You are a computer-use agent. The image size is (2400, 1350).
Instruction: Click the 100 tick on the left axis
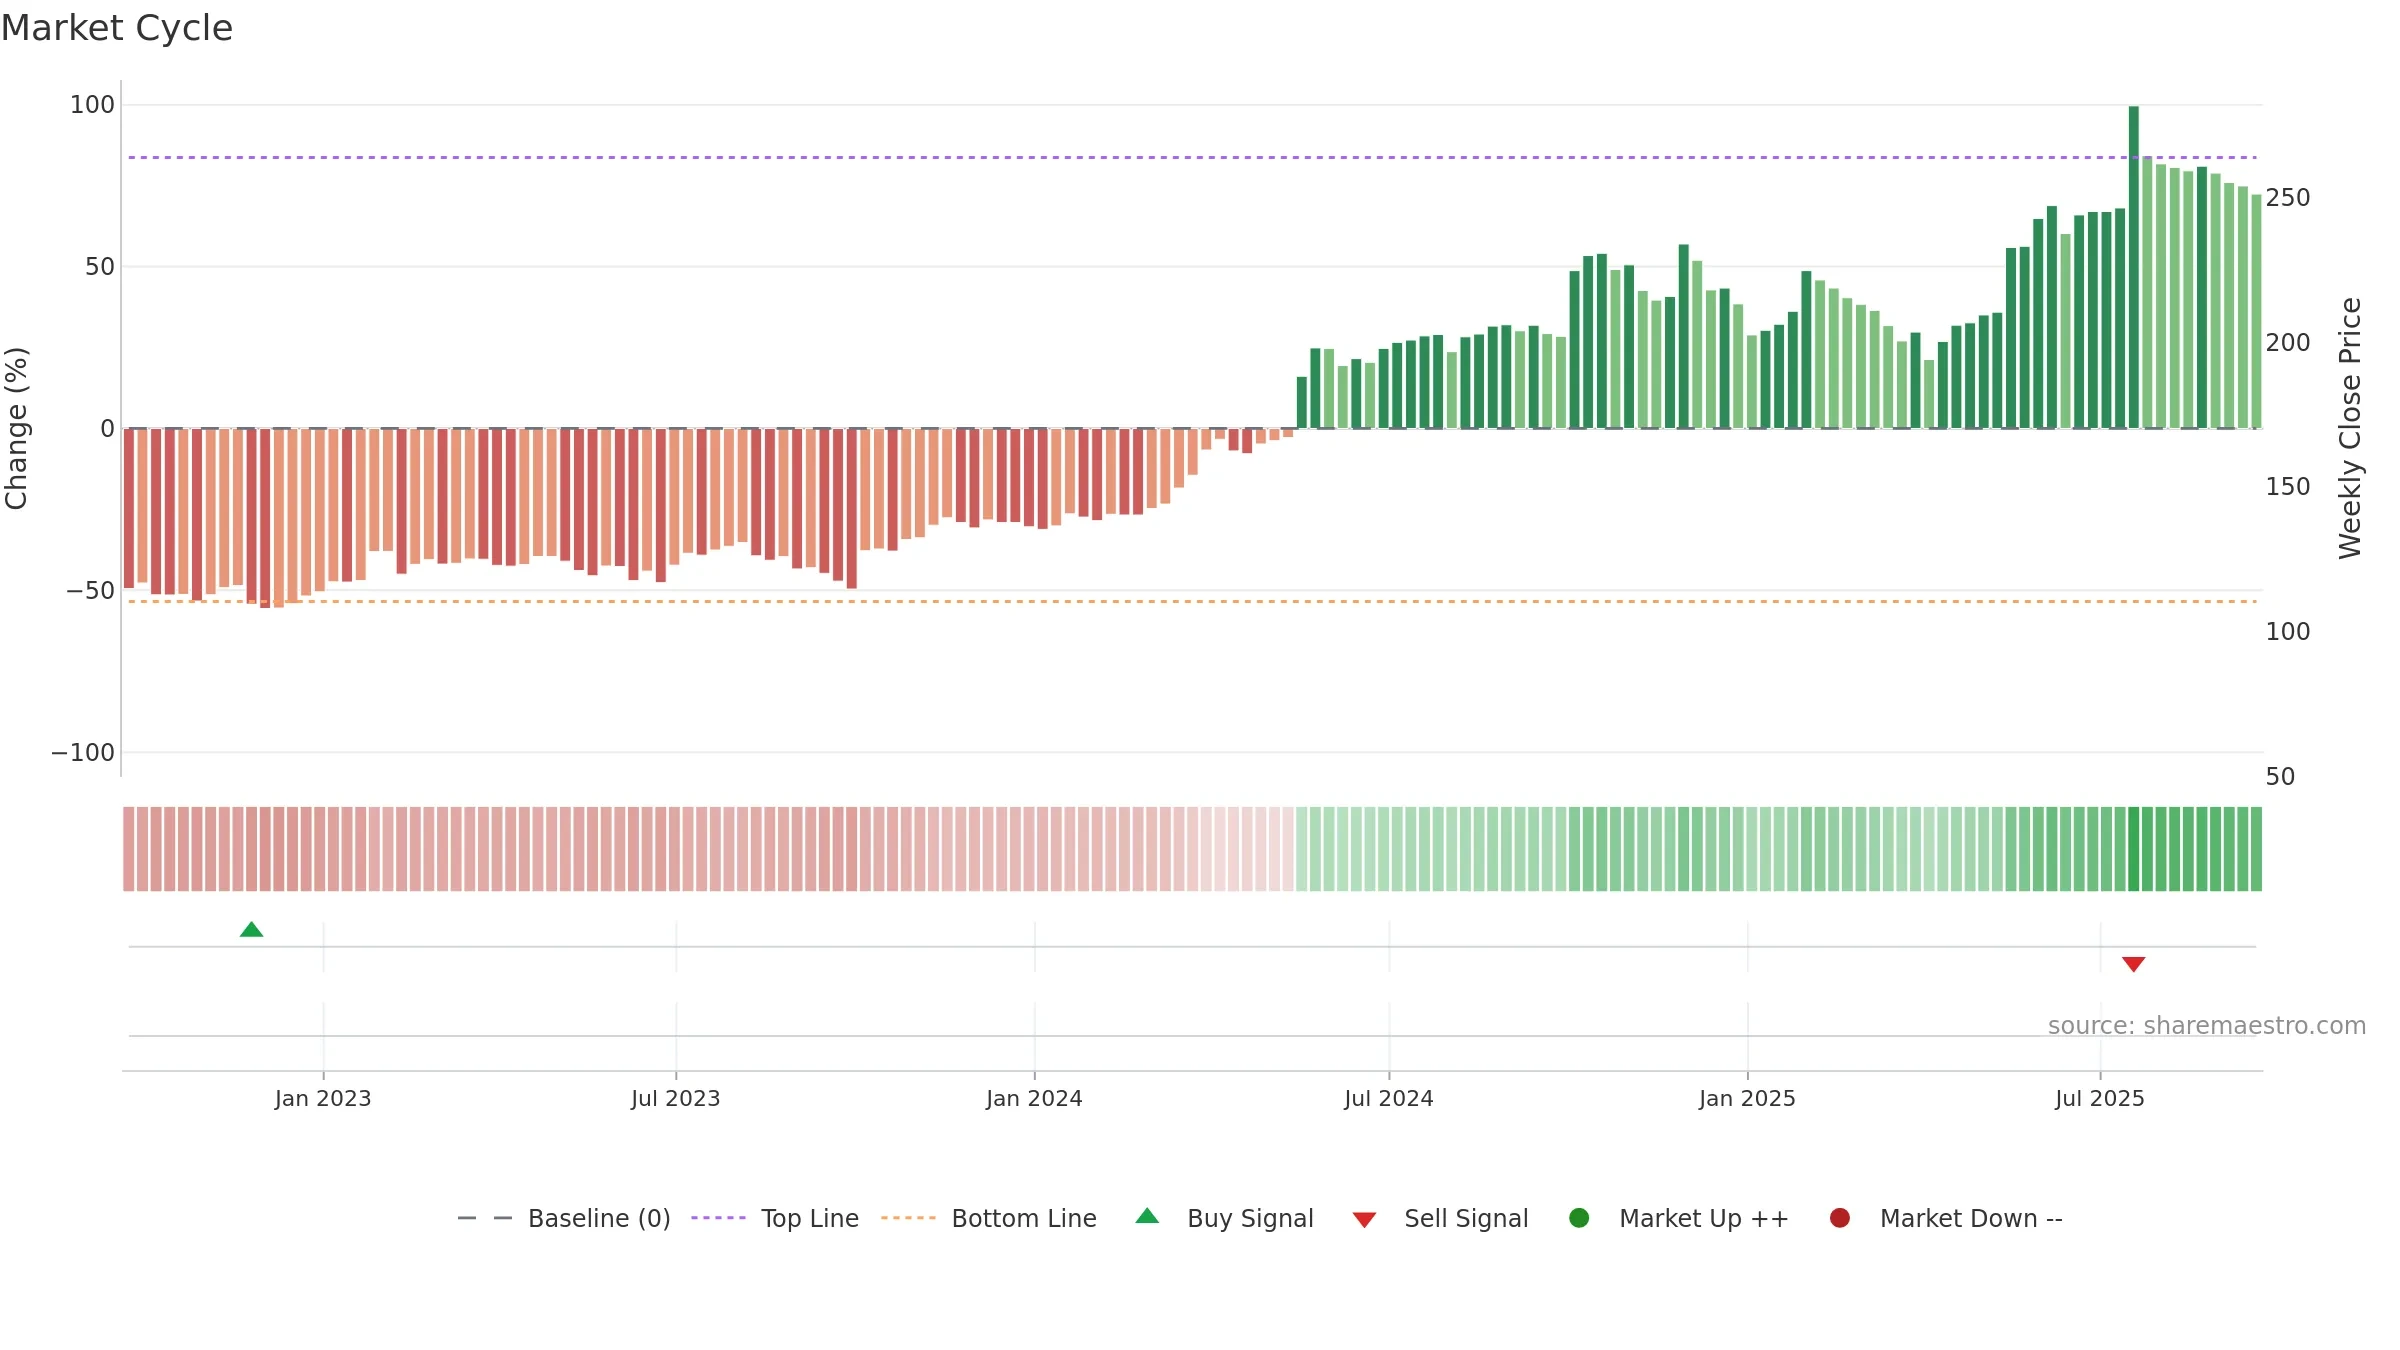(92, 105)
